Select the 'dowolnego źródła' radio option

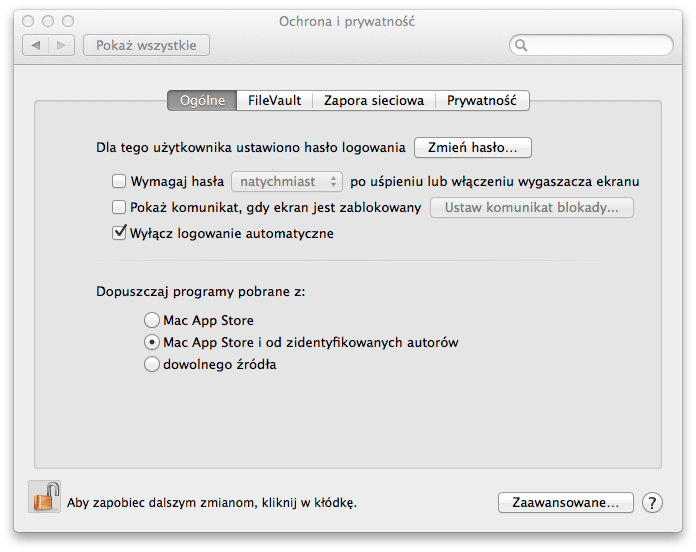(152, 364)
